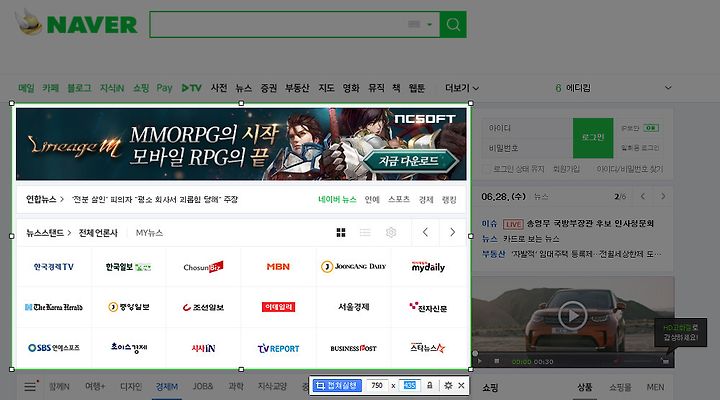Go to 사전 in navigation bar
Image resolution: width=720 pixels, height=400 pixels.
[219, 88]
